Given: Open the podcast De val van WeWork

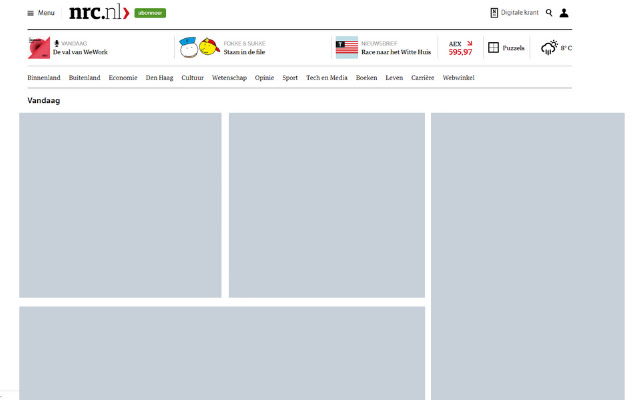Looking at the screenshot, I should (x=80, y=52).
